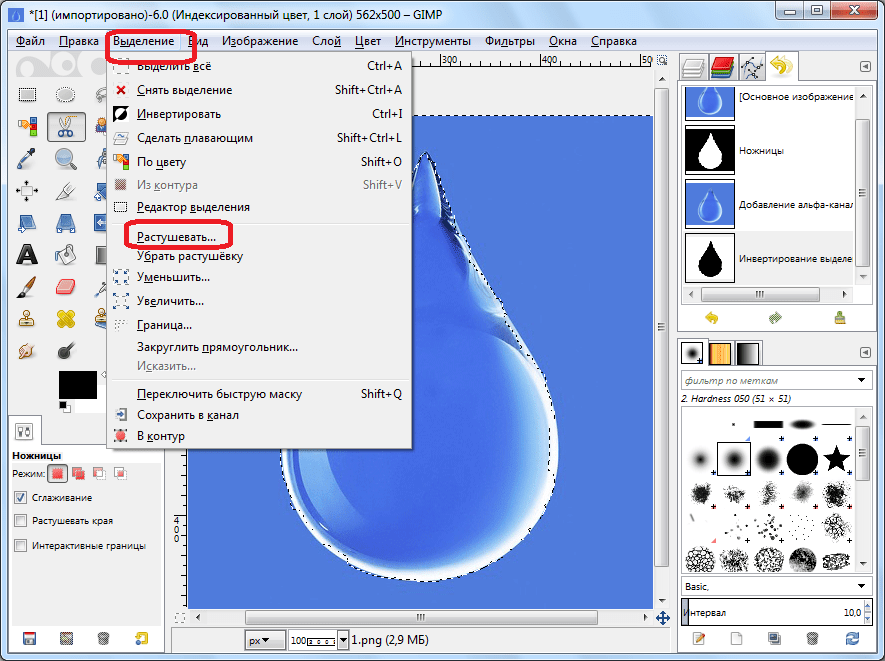Select the Dodge/Burn tool
Screen dimensions: 885x661
tap(65, 351)
